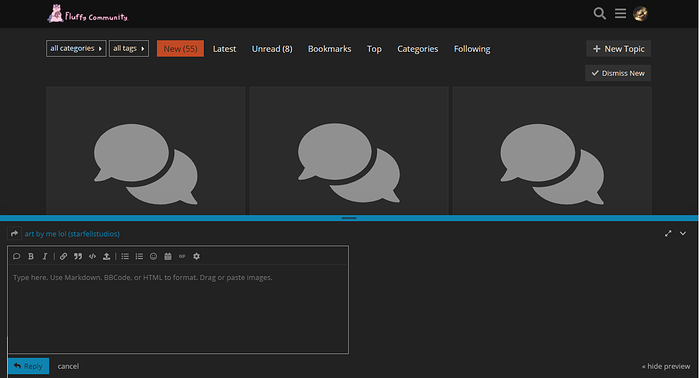Viewport: 699px width, 378px height.
Task: Click into the reply text area
Action: point(178,308)
